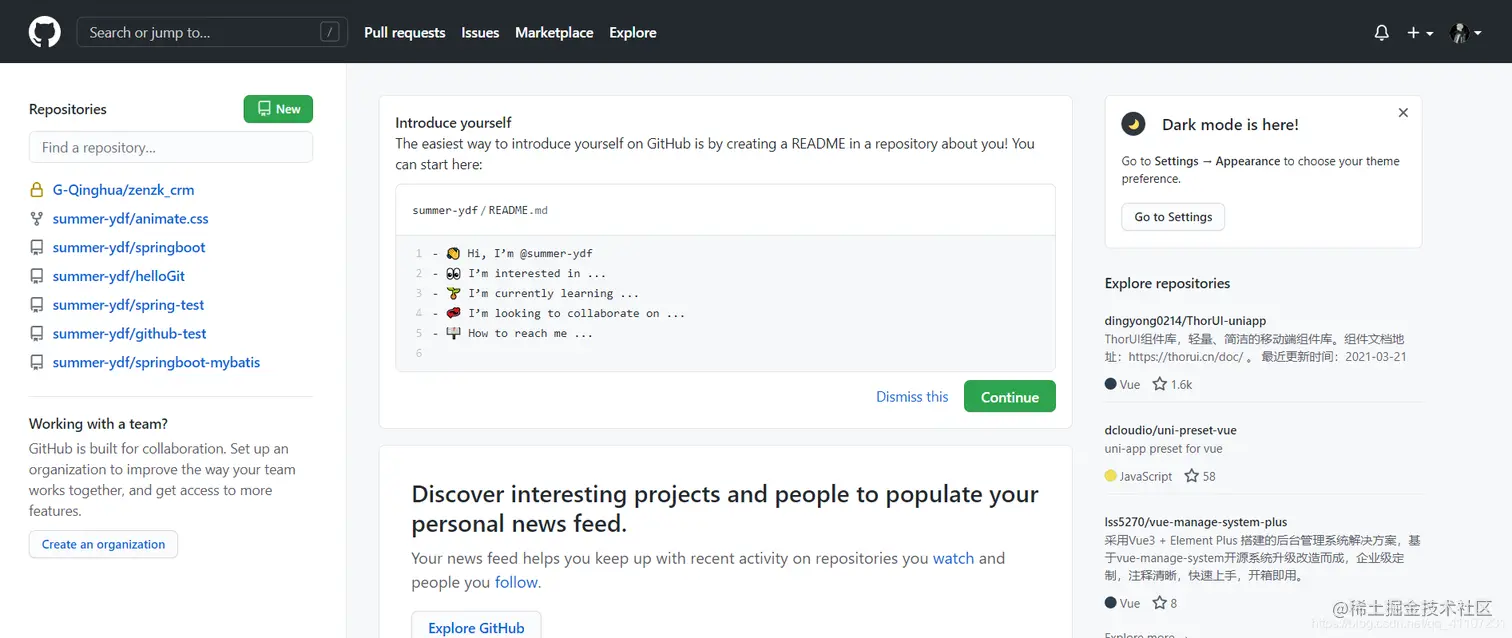Click the Explore GitHub button

476,627
